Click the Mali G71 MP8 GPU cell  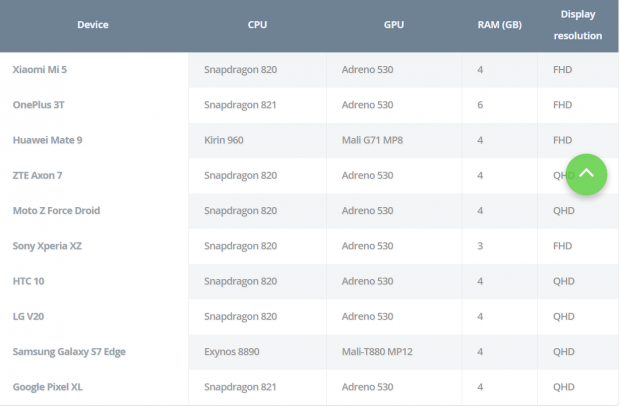pyautogui.click(x=372, y=140)
